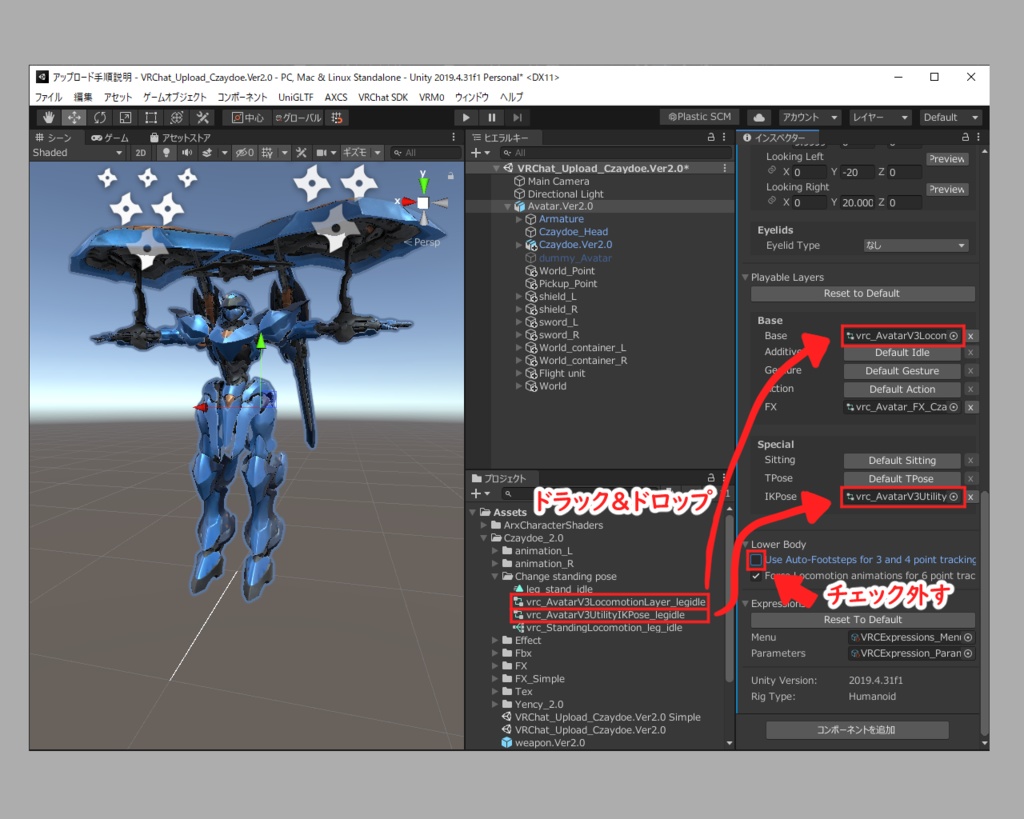Open Account dropdown

coord(810,118)
